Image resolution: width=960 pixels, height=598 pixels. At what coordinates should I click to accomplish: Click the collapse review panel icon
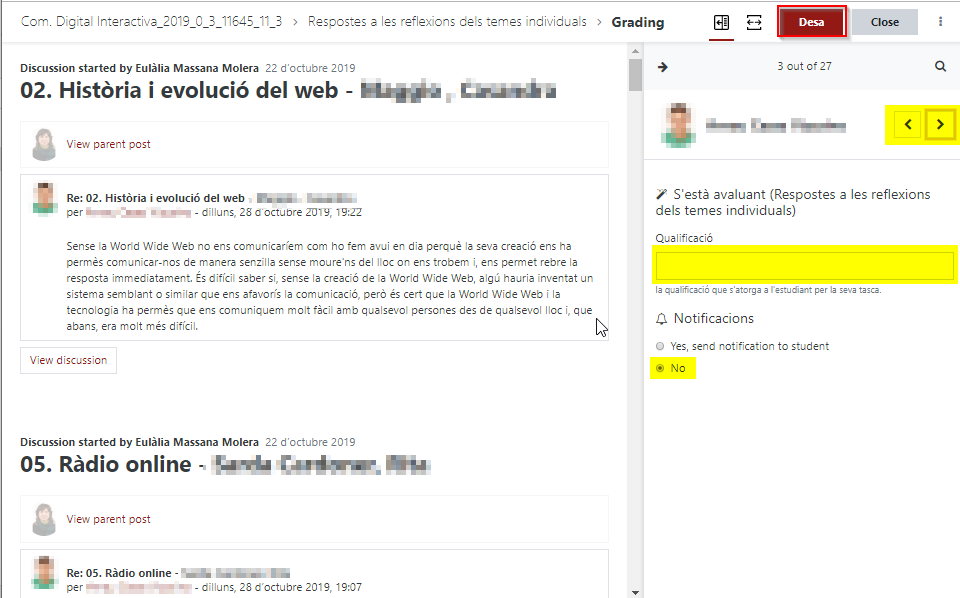coord(721,22)
